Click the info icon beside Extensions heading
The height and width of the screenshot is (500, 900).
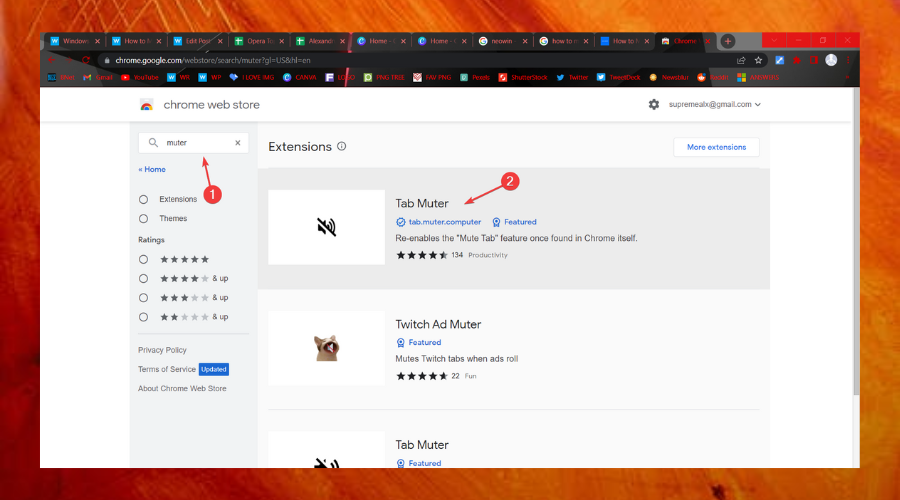point(342,146)
